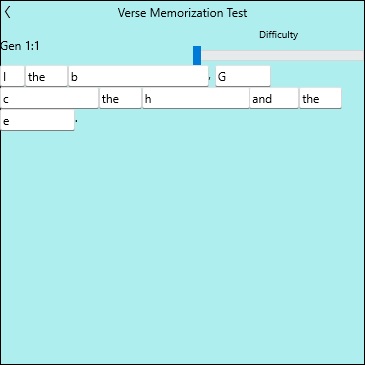Click the 'the' box following 'and'
This screenshot has height=365, width=365.
[320, 98]
